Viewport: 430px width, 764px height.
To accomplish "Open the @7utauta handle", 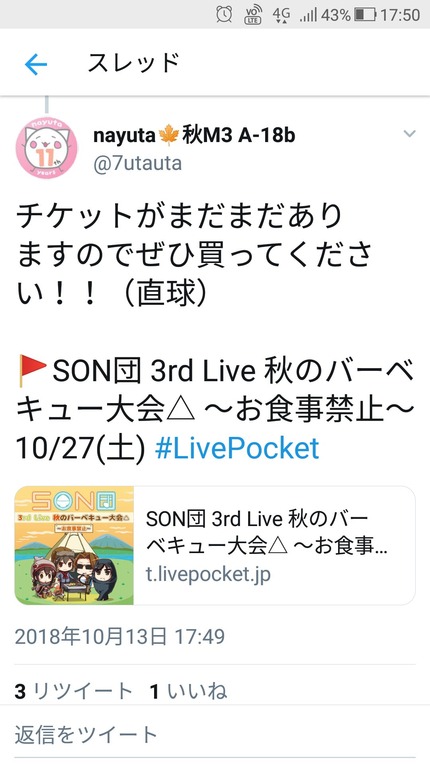I will [x=137, y=163].
